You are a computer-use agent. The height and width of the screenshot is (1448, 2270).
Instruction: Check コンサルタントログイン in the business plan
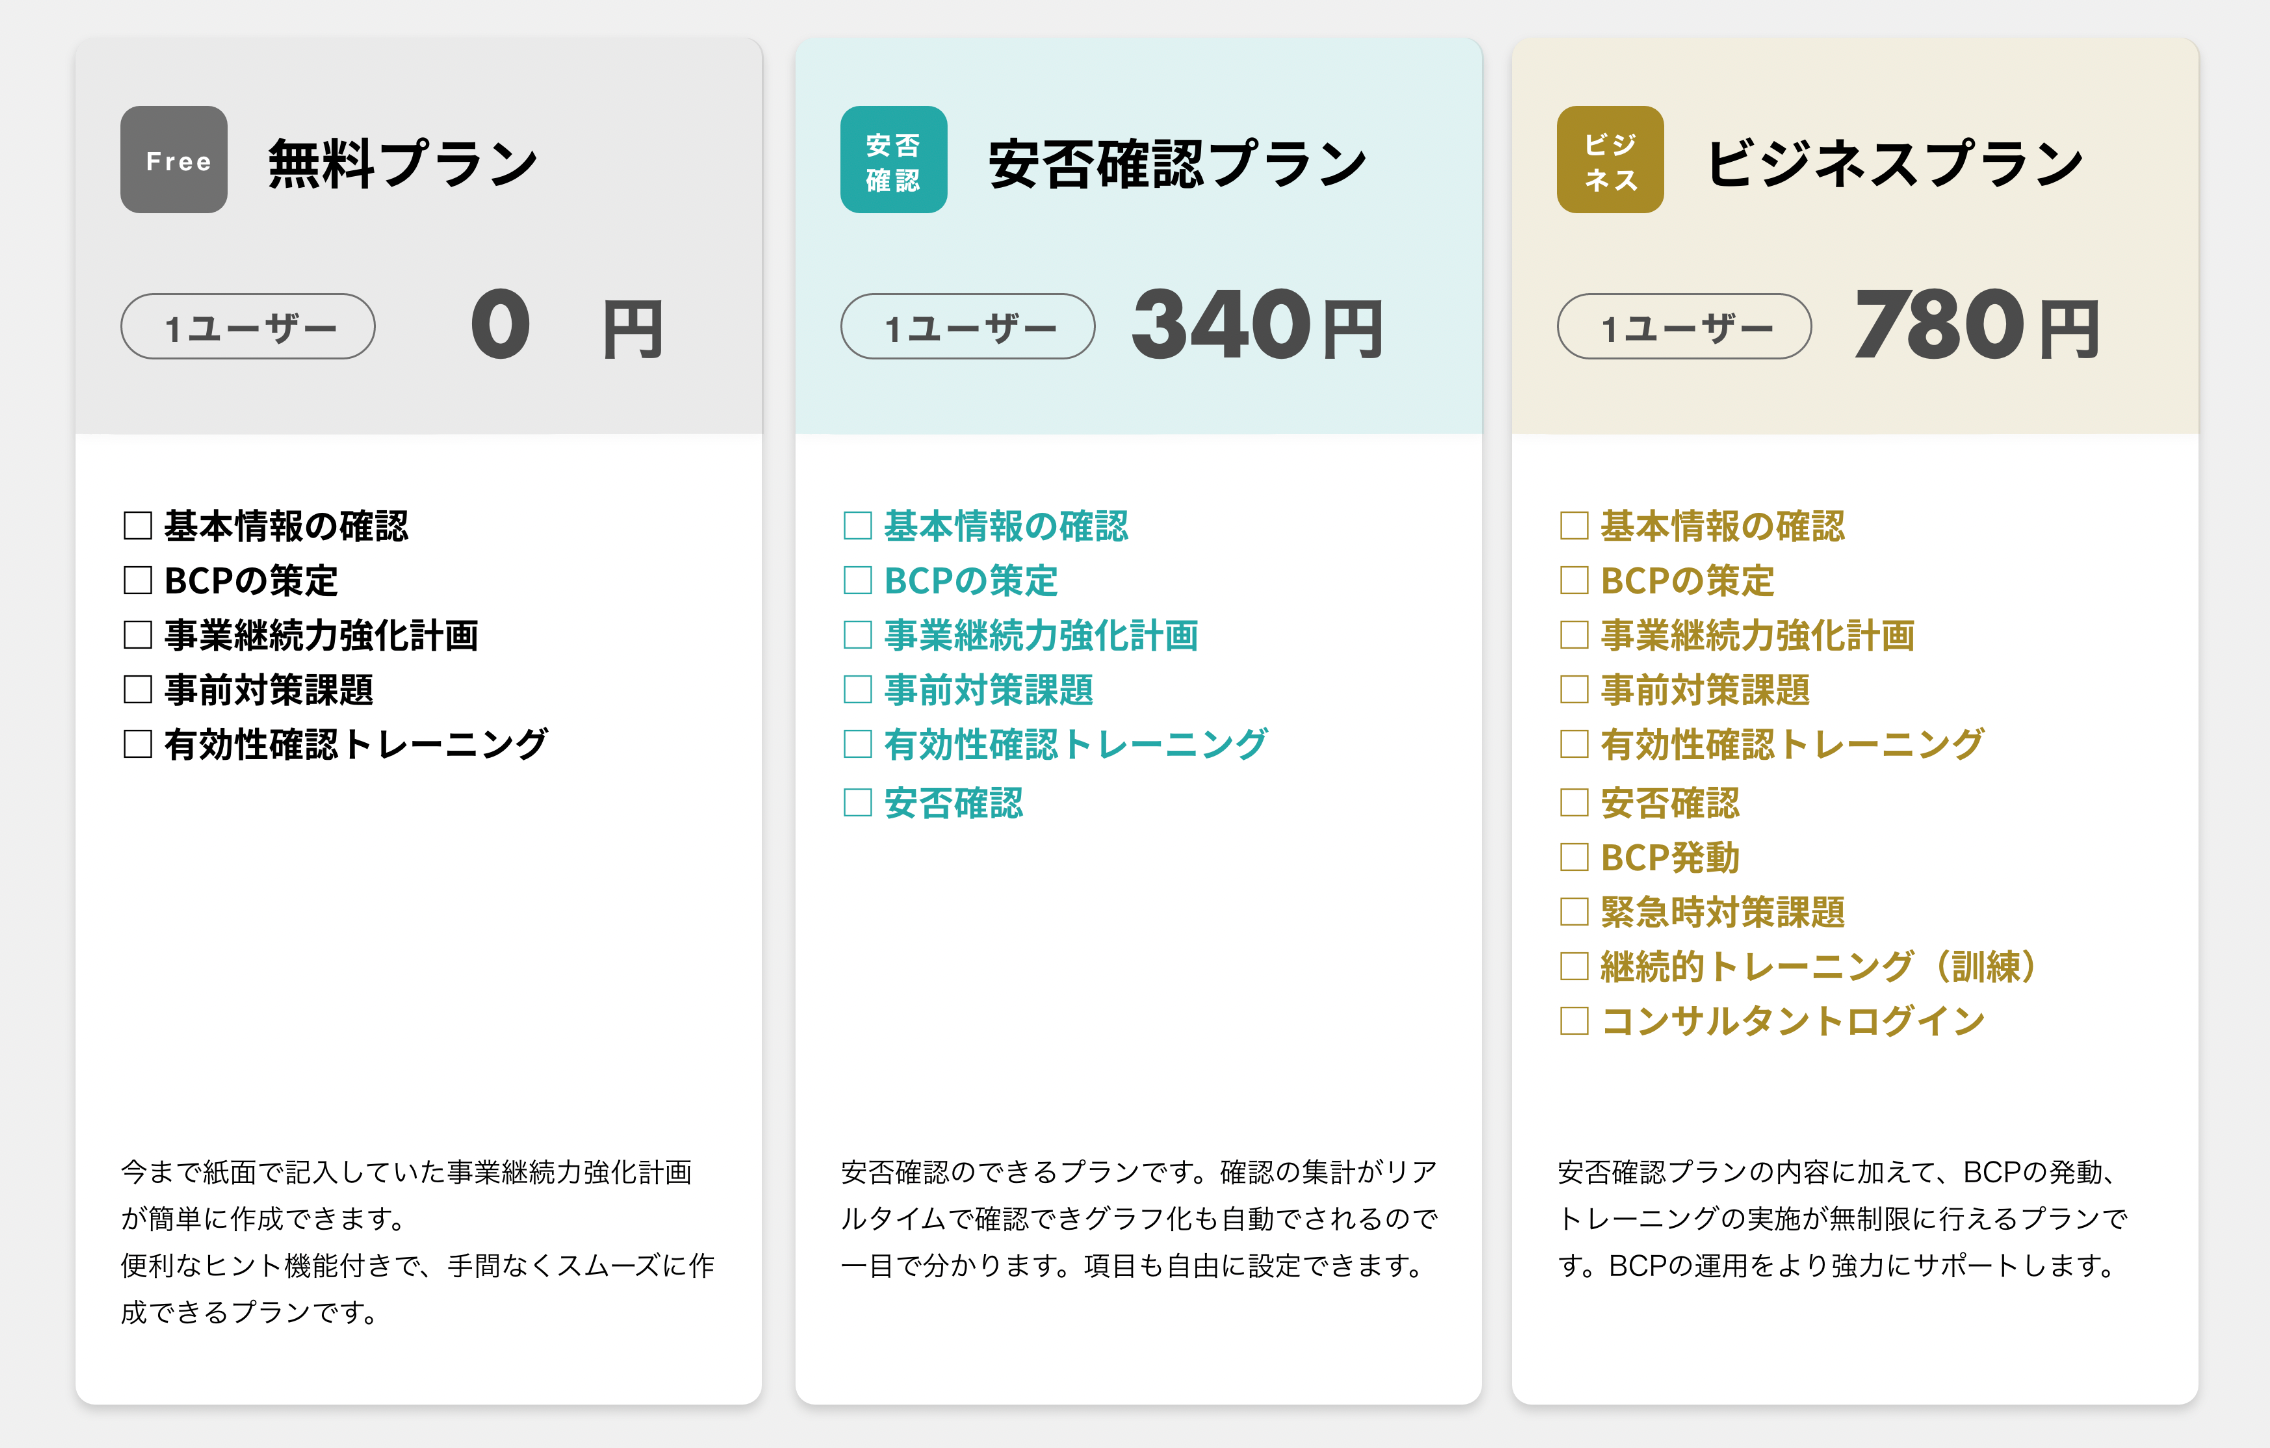click(x=1574, y=1021)
